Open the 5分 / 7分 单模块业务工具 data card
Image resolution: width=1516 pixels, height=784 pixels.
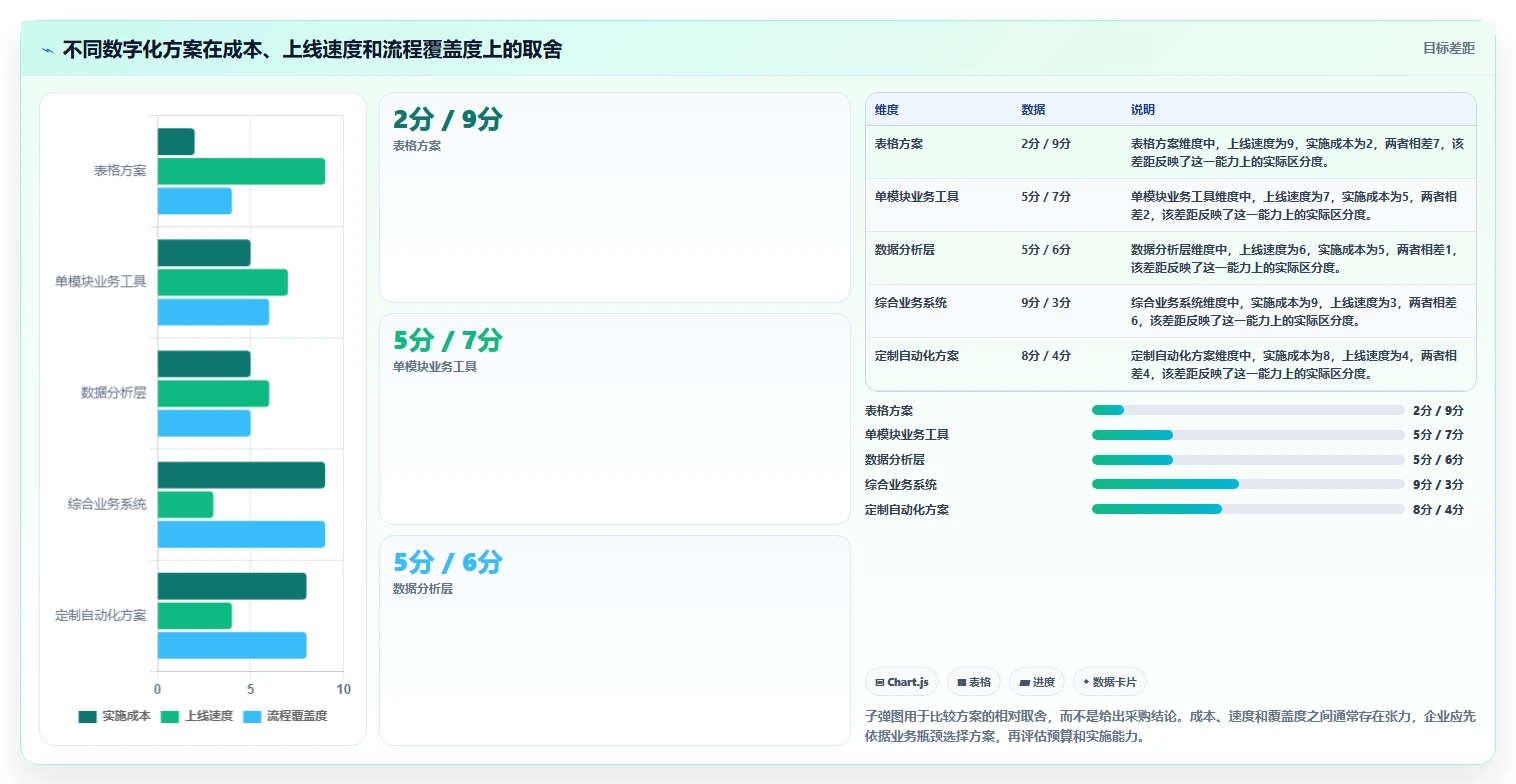pyautogui.click(x=614, y=419)
